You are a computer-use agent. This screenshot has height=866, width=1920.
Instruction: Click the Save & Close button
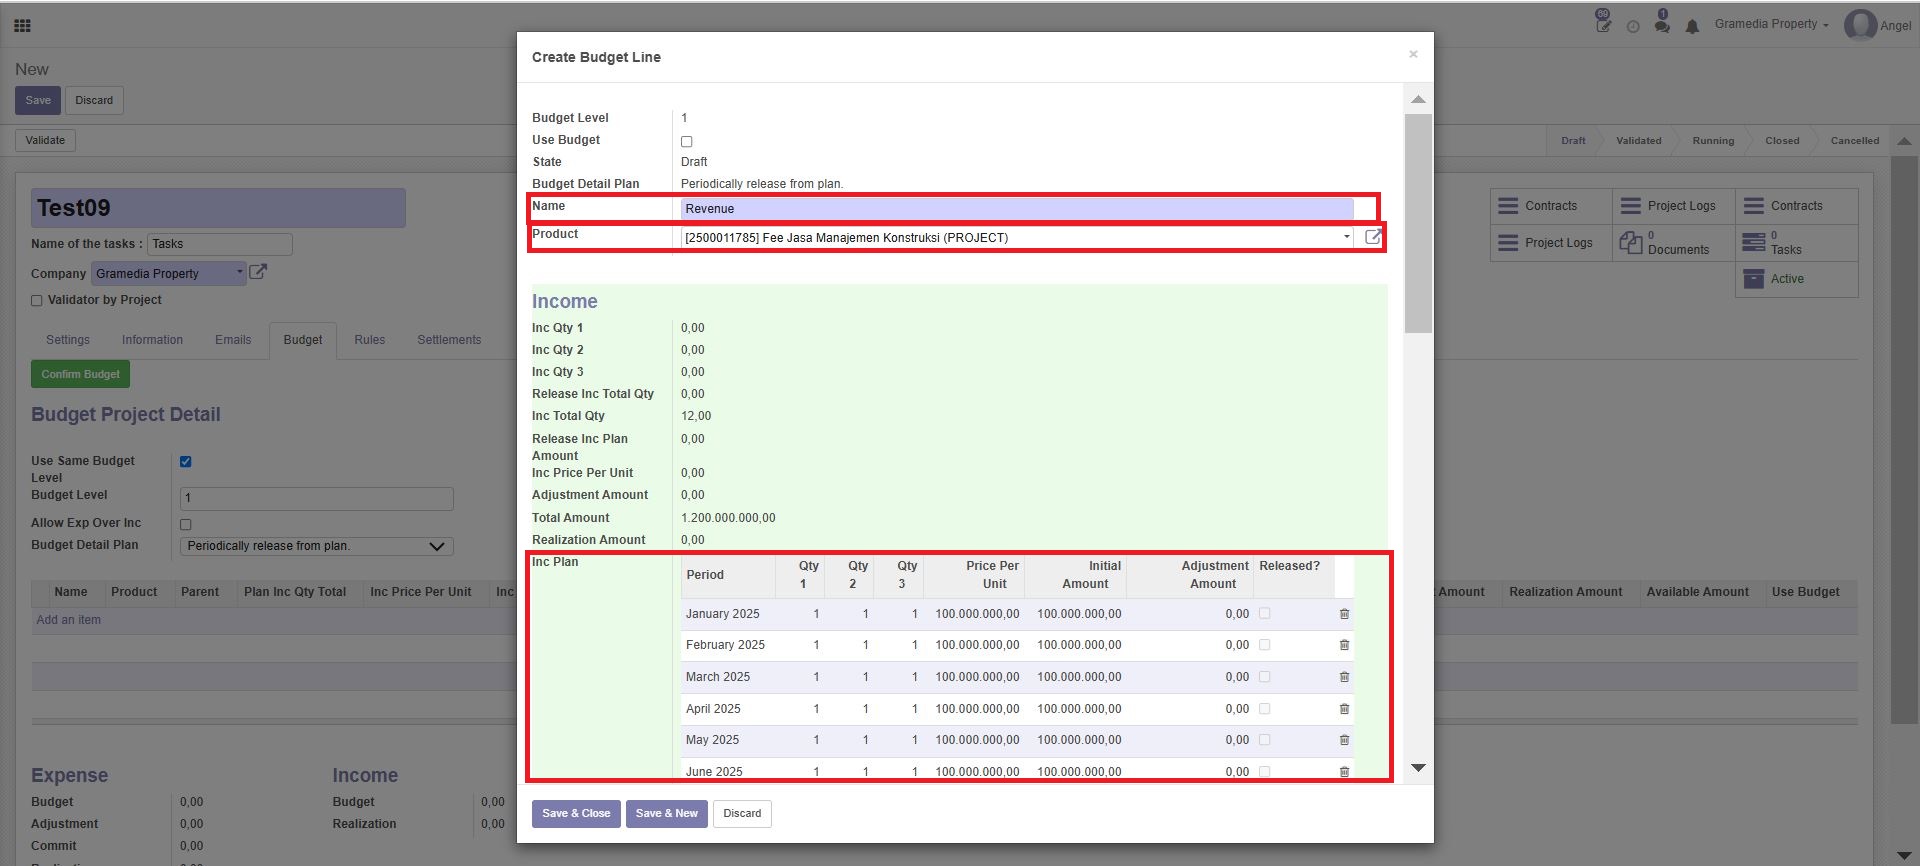tap(576, 814)
